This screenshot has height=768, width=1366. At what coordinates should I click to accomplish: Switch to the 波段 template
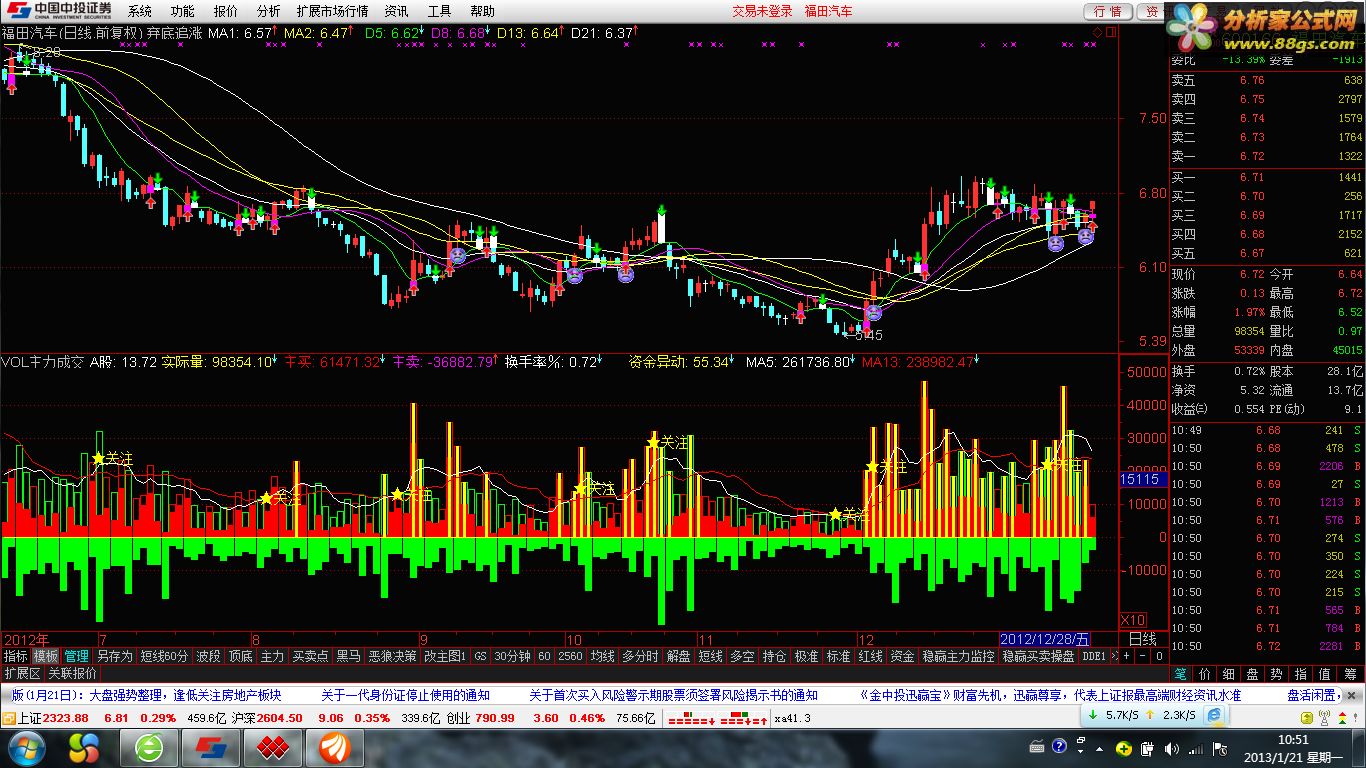pos(208,656)
